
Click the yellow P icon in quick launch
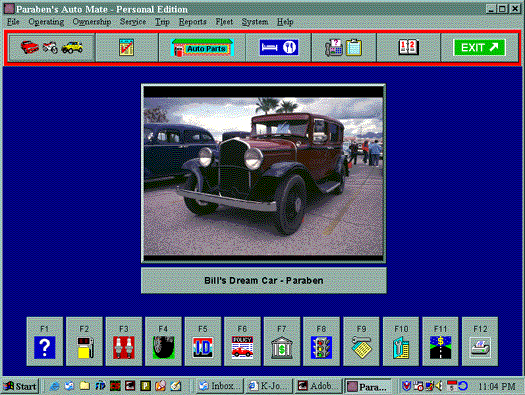click(145, 386)
